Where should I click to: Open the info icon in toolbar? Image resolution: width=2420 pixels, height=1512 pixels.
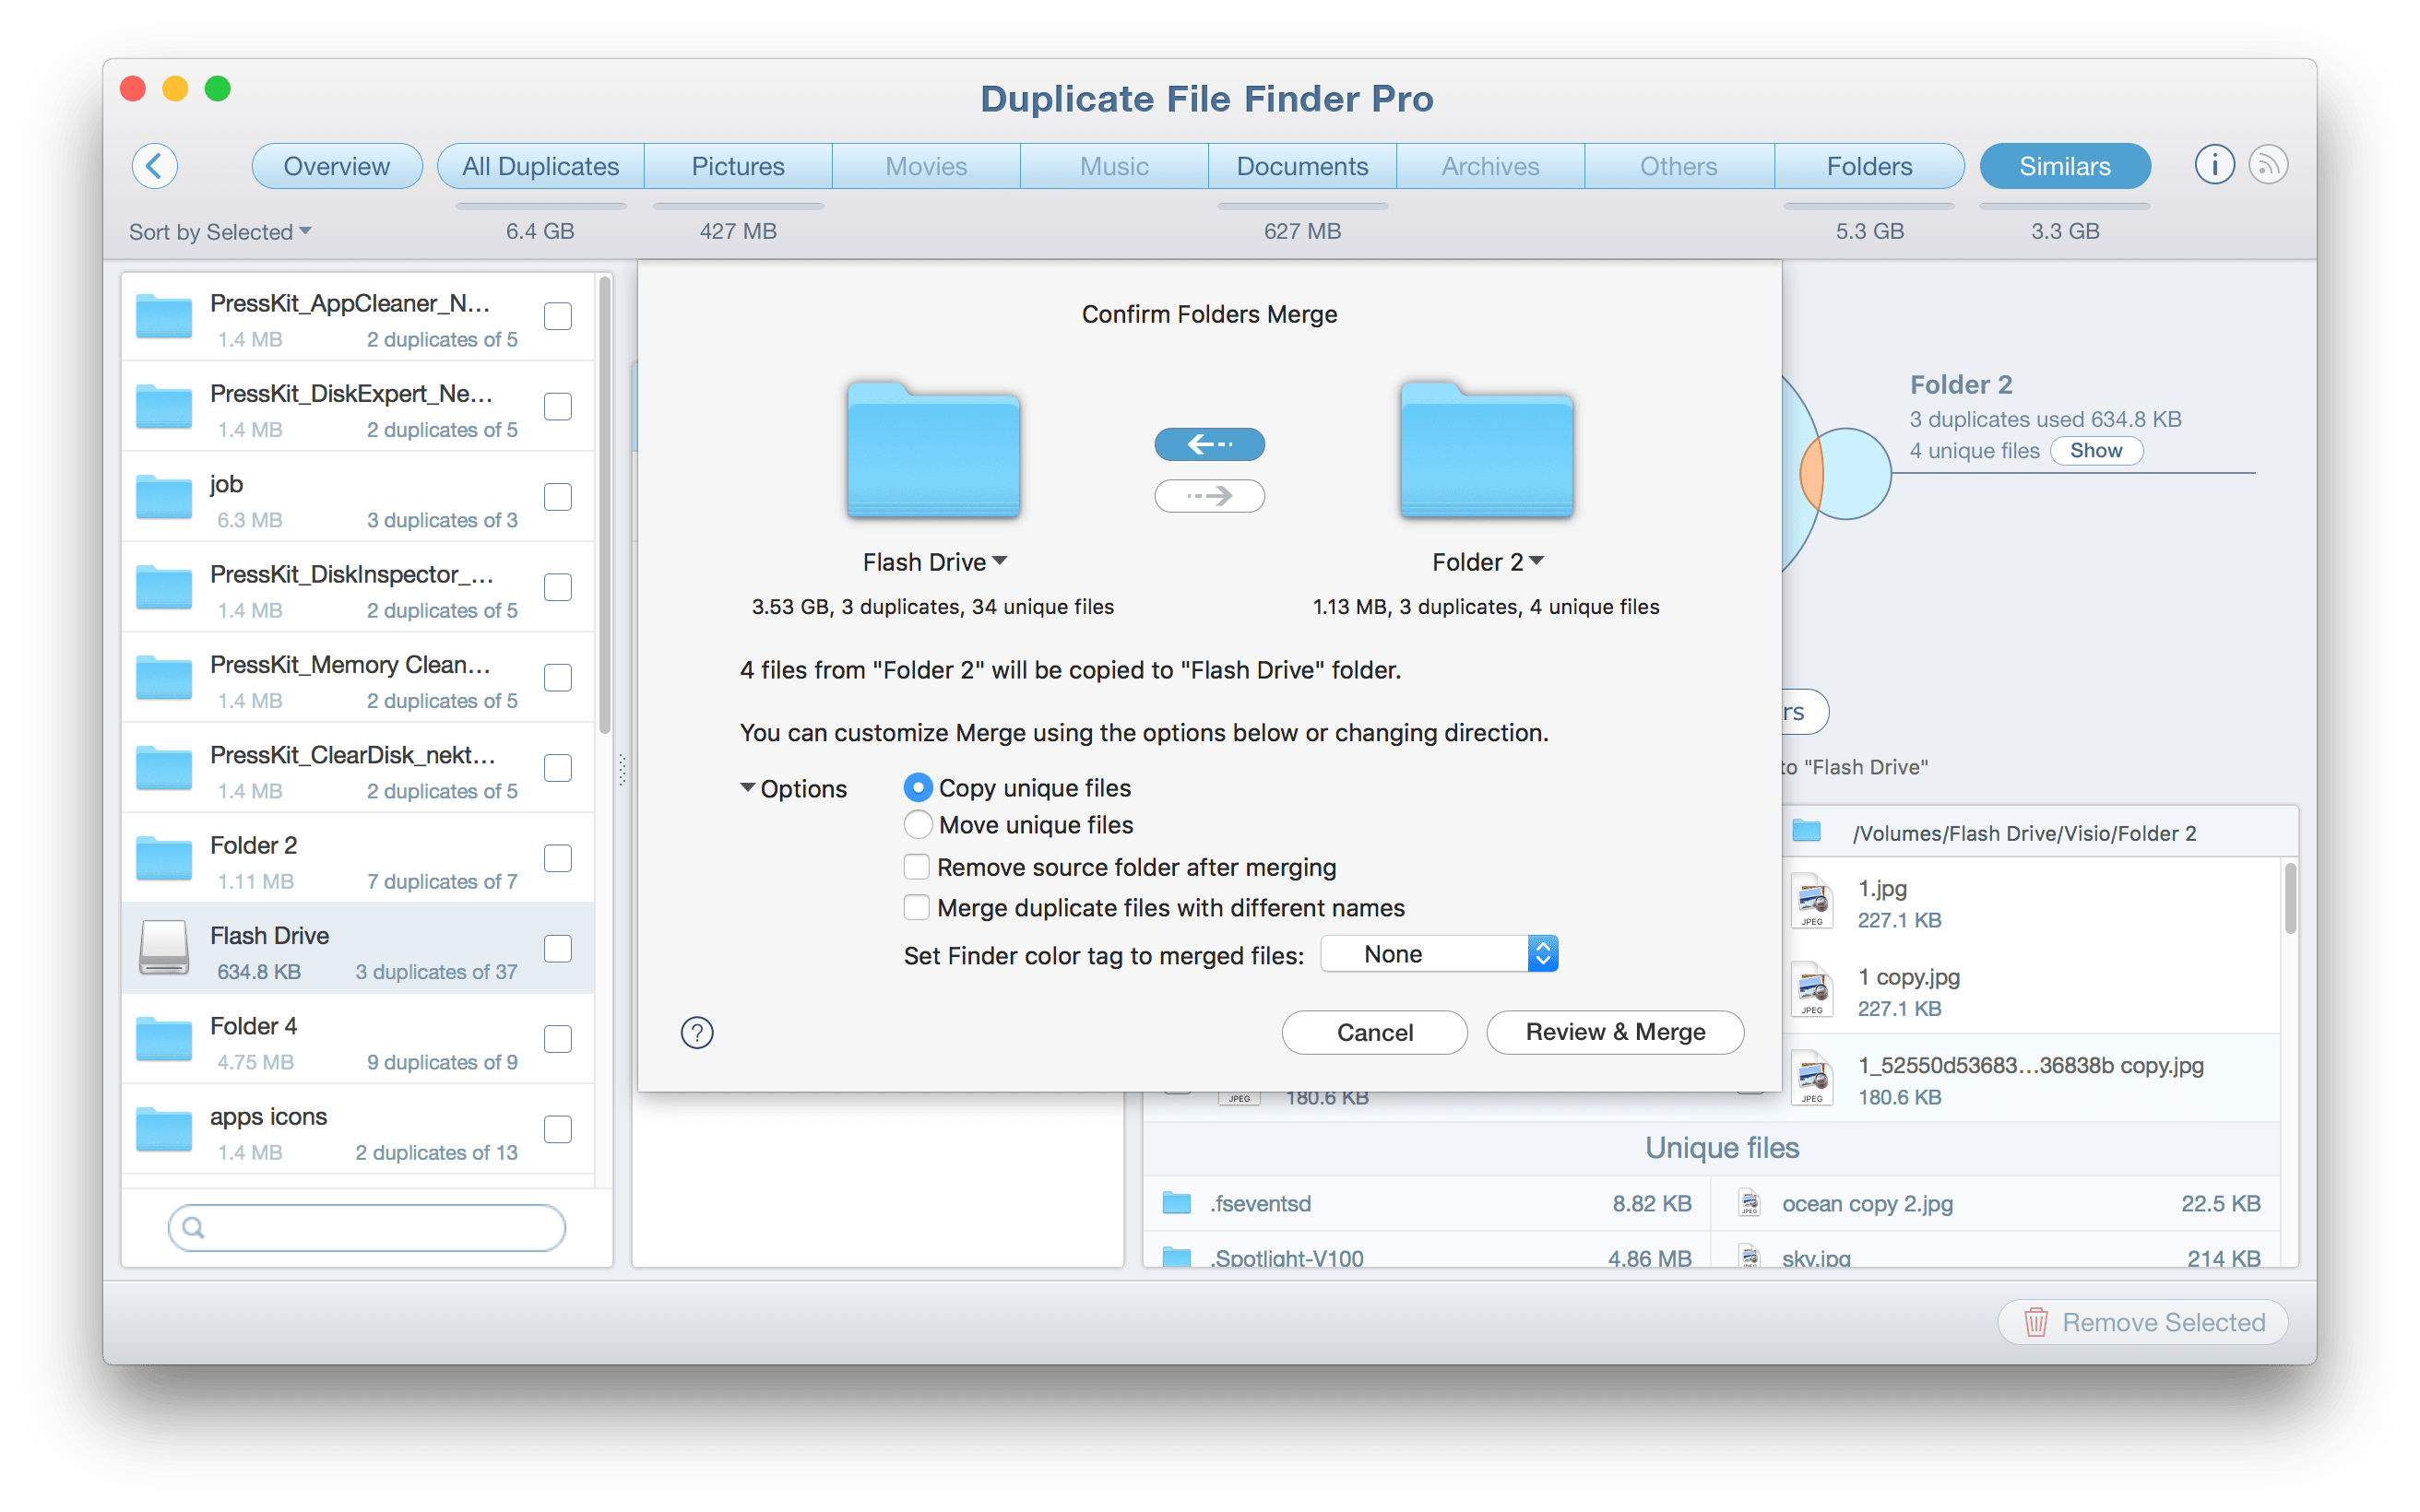2213,165
